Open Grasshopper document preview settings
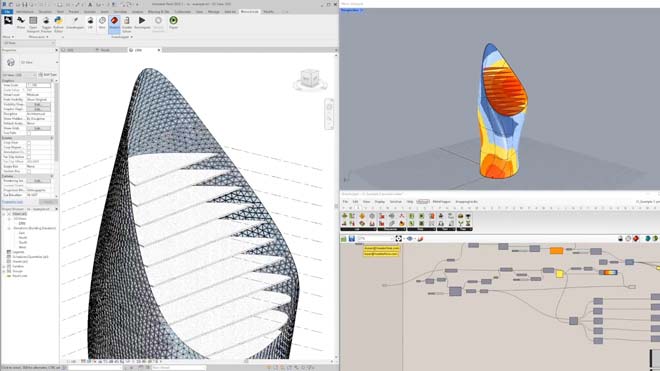The image size is (660, 371). (x=655, y=239)
